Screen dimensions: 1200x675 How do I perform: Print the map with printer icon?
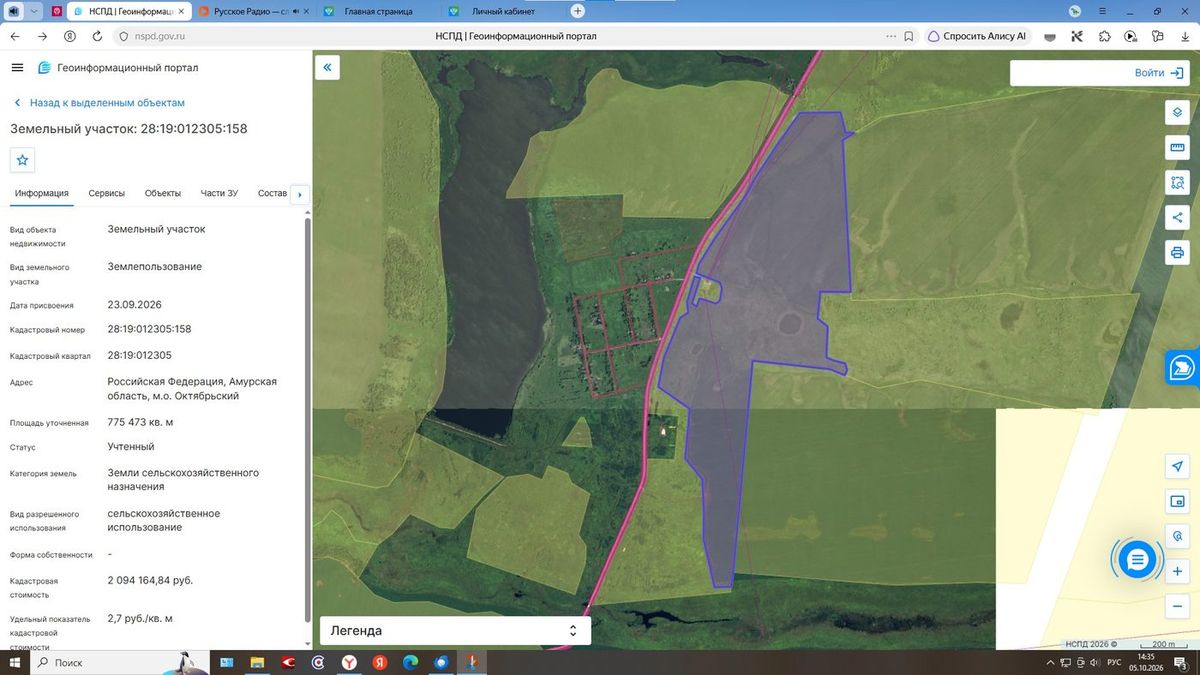click(1177, 252)
